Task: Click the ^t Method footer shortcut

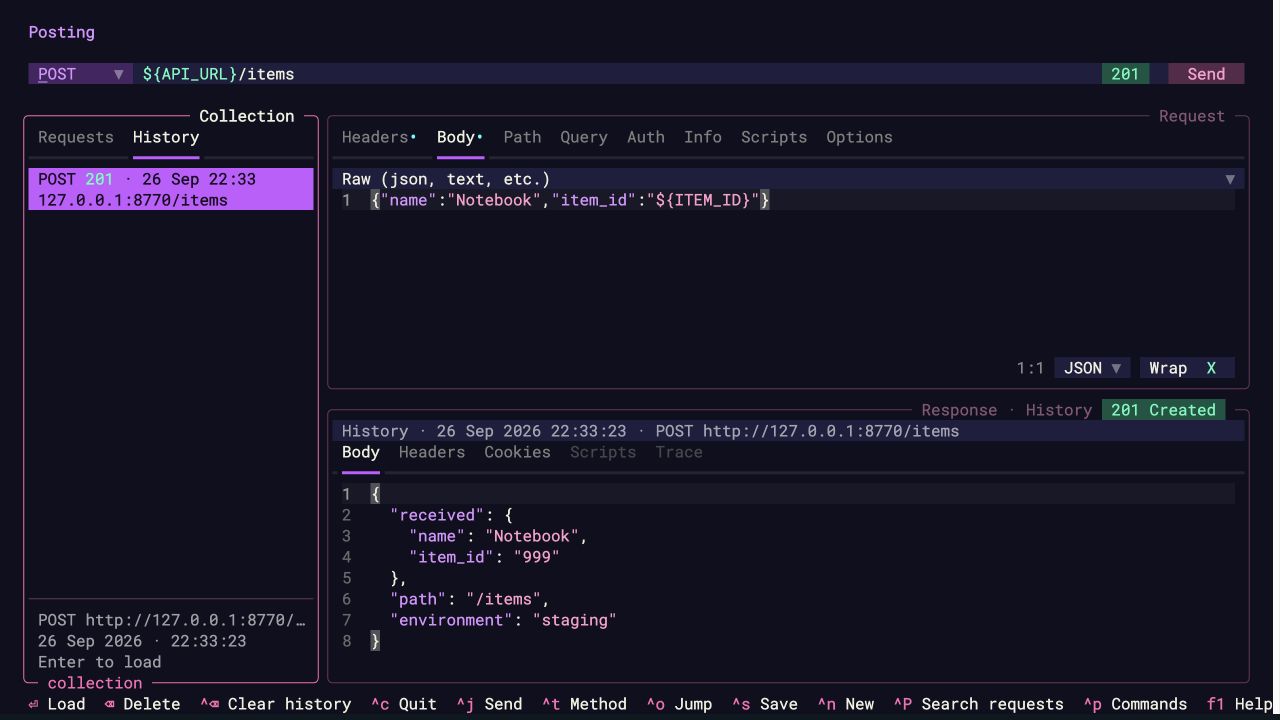Action: click(x=584, y=704)
